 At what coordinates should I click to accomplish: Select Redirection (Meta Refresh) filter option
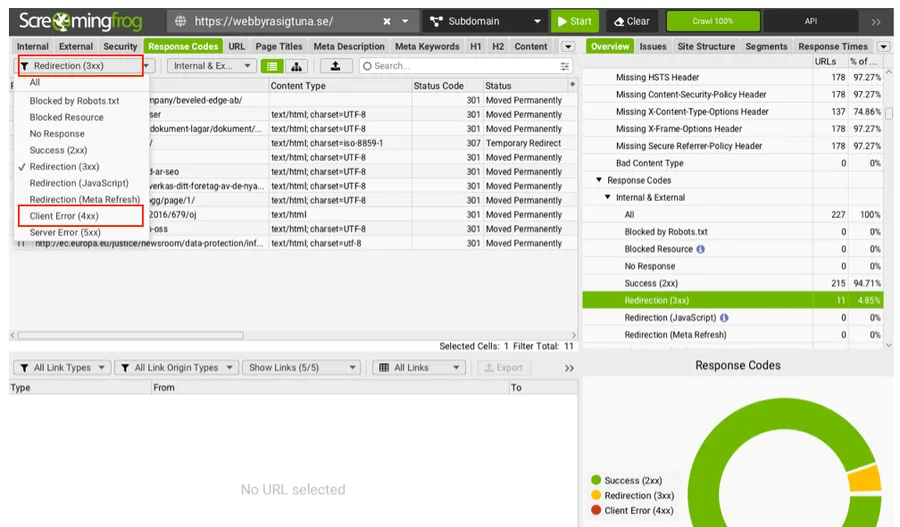click(82, 200)
